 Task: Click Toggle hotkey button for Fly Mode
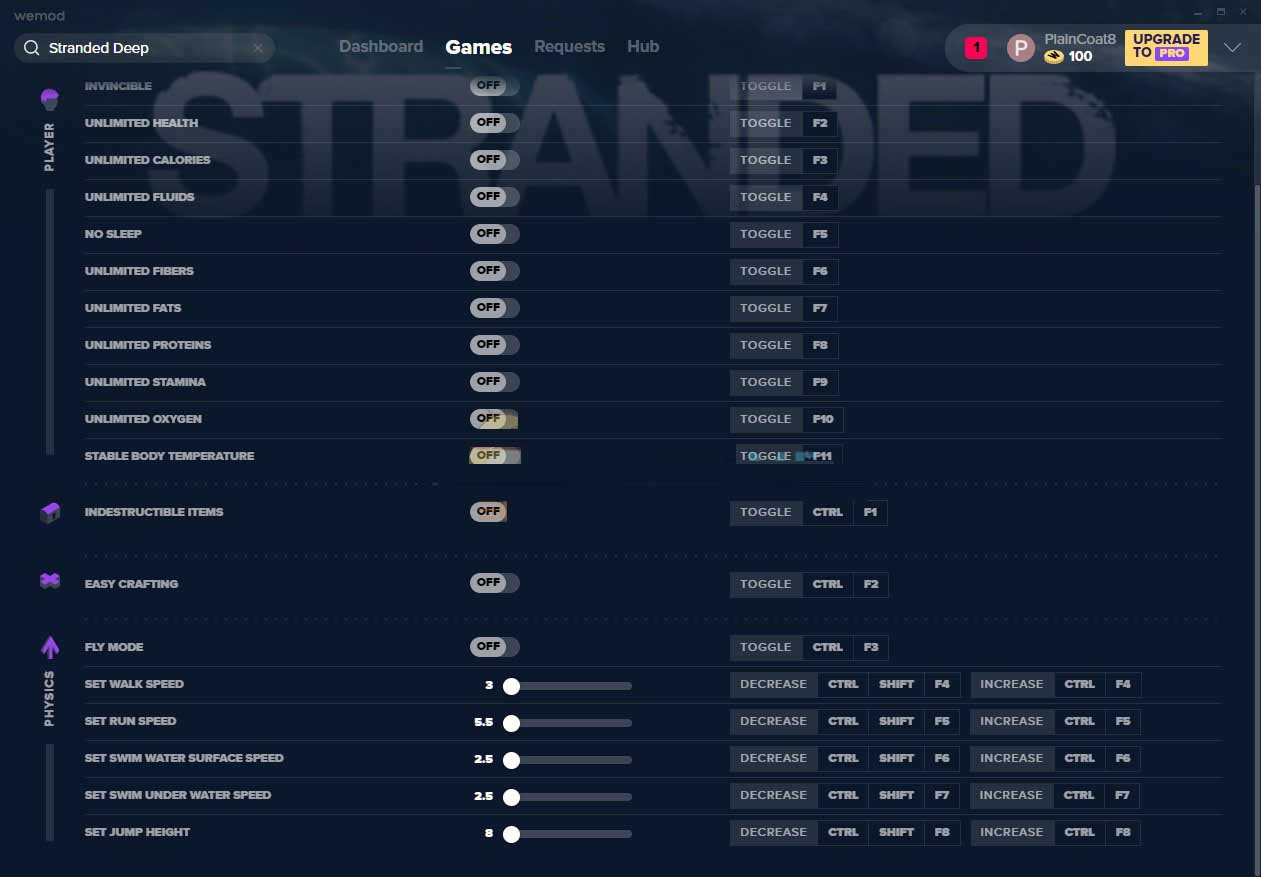[766, 647]
